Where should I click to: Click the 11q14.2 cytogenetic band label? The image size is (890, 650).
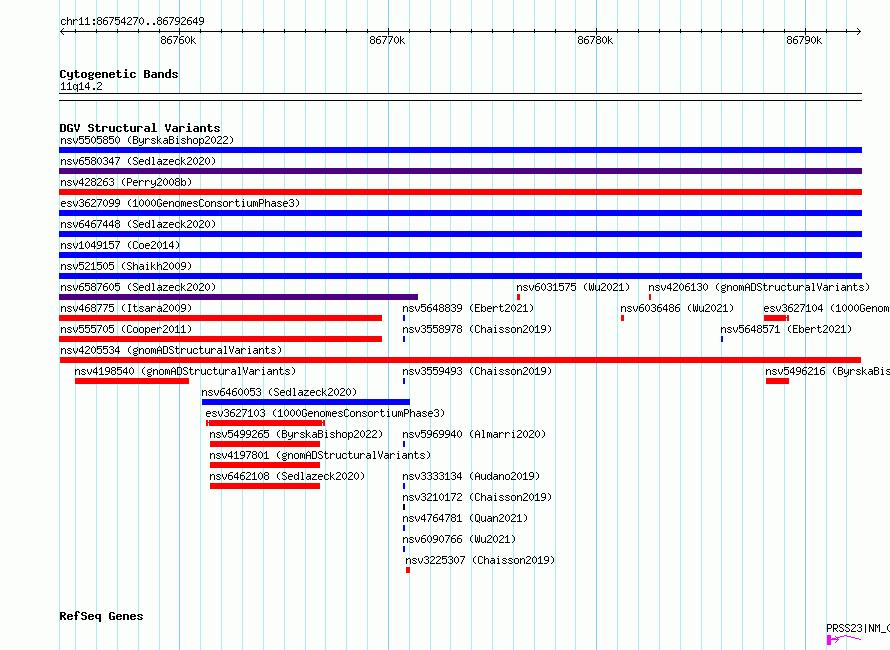click(x=81, y=86)
